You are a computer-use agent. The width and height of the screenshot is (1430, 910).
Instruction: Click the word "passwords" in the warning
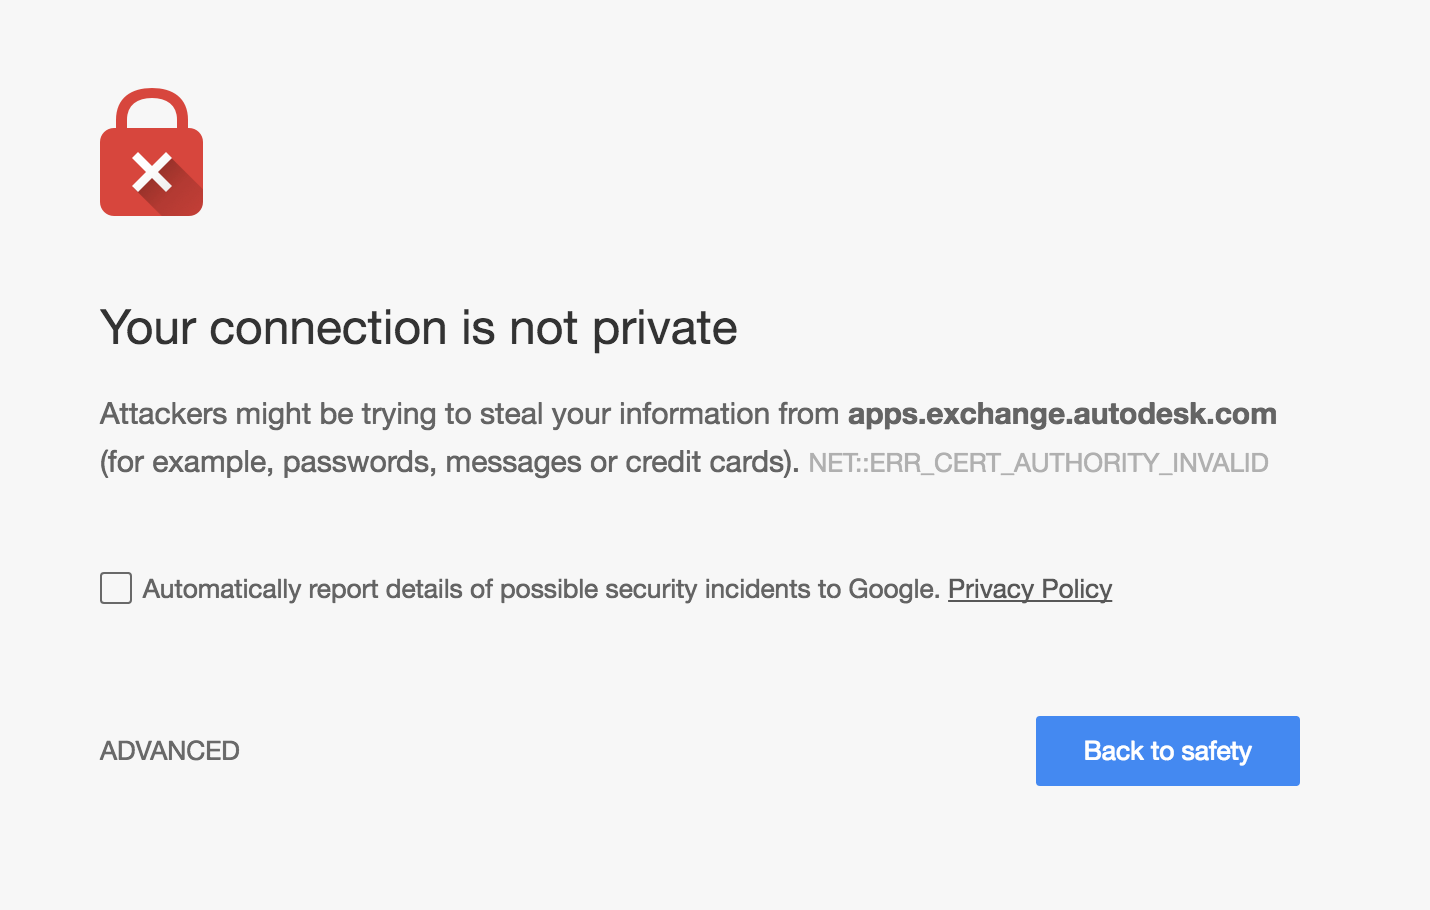358,462
